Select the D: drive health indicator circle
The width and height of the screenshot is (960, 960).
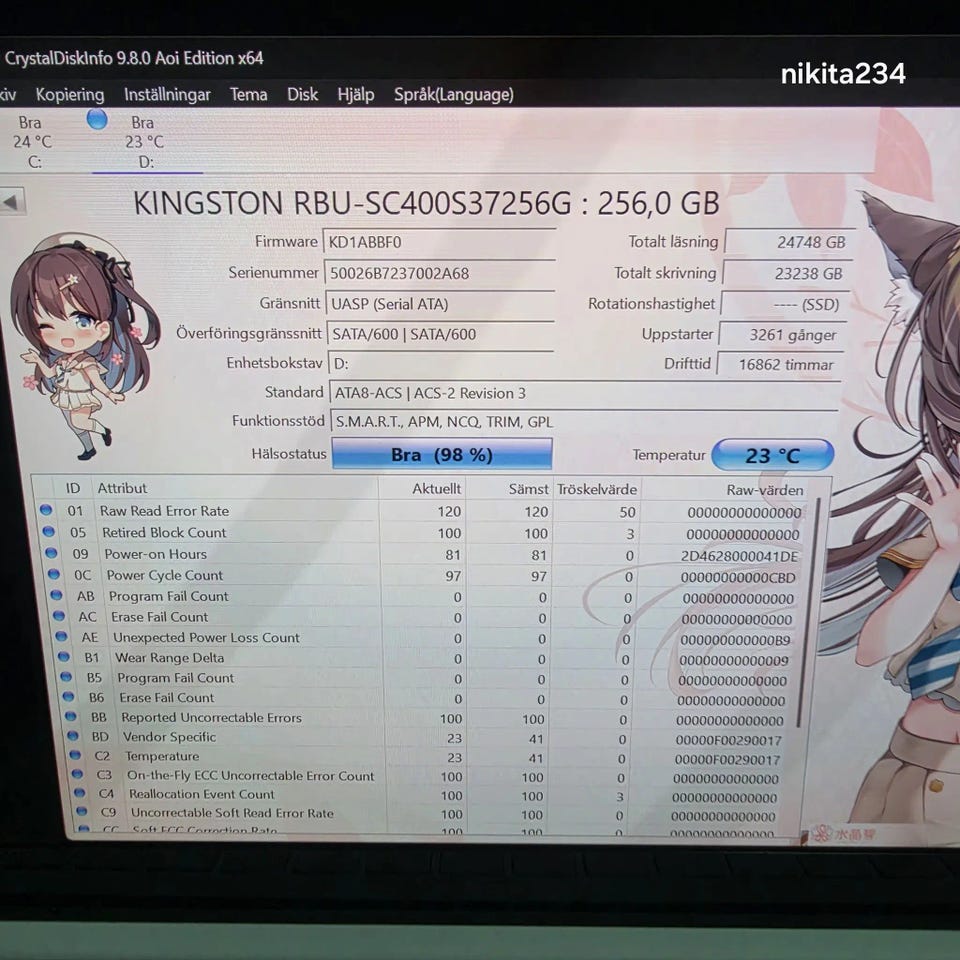click(x=97, y=119)
